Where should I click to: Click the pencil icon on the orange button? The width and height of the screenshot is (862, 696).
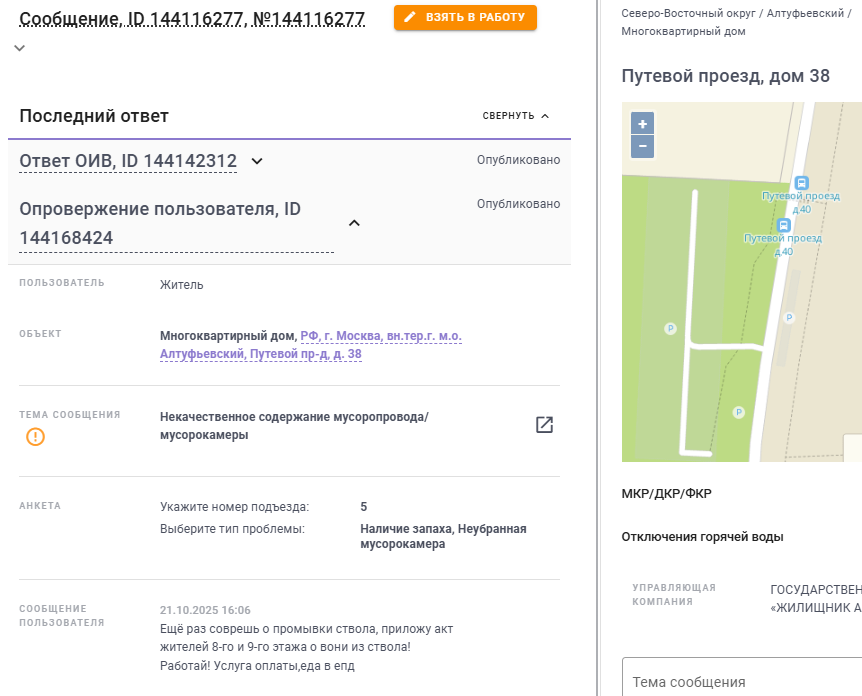(x=410, y=18)
